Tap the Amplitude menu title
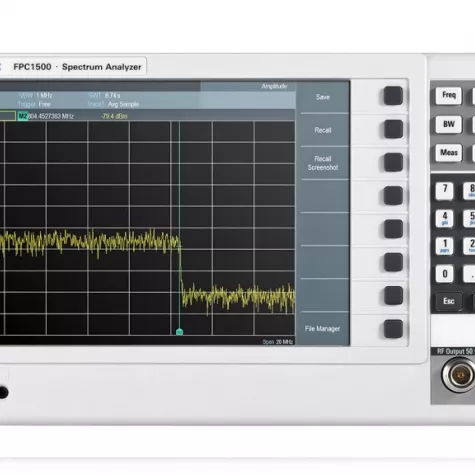The width and height of the screenshot is (475, 475). (274, 86)
